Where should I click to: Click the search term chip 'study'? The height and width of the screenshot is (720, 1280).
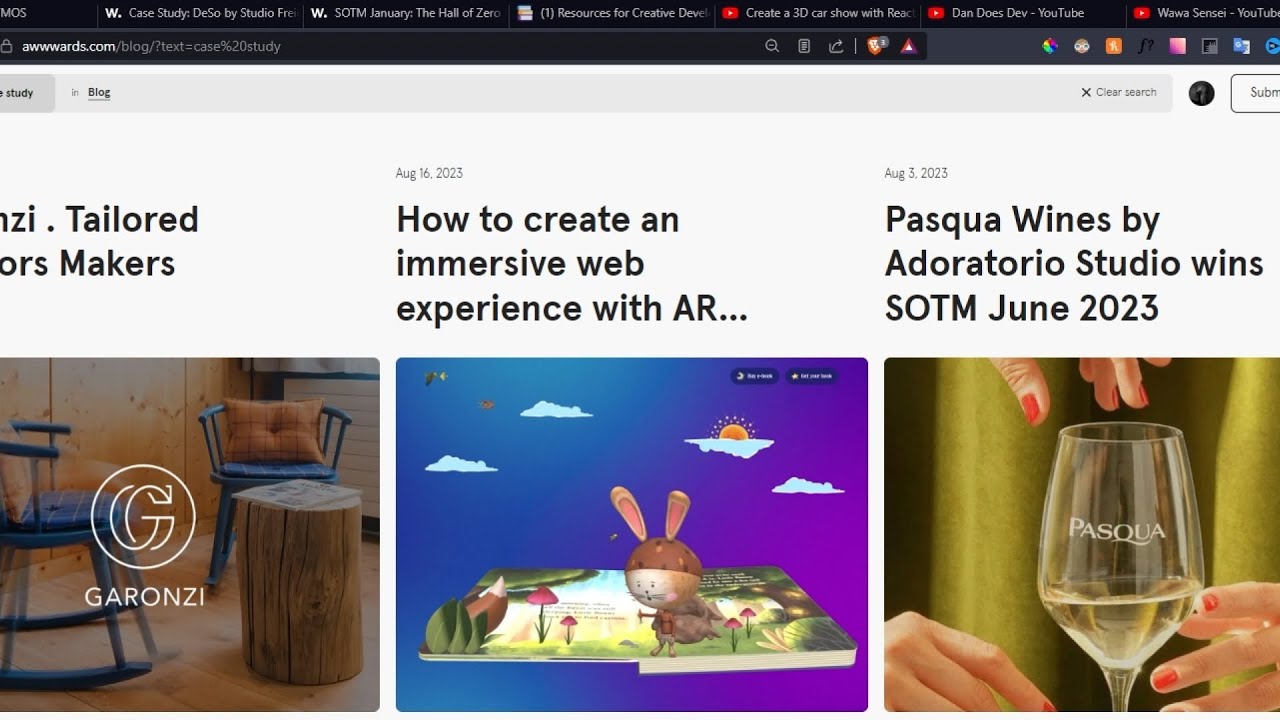[27, 93]
